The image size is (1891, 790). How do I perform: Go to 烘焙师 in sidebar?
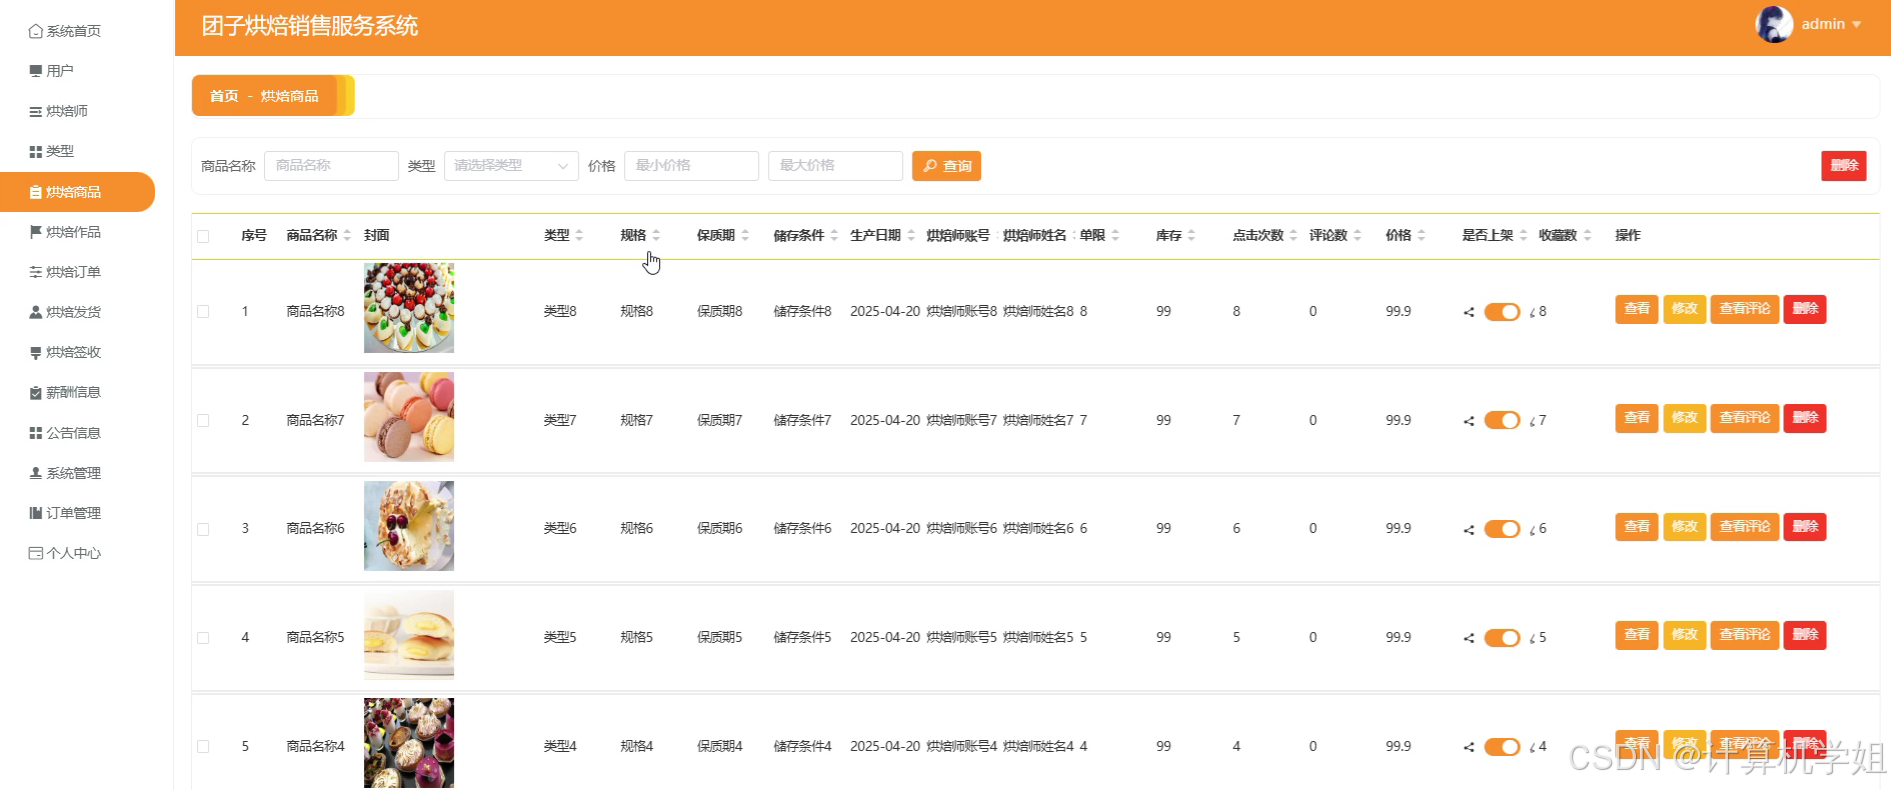[59, 111]
